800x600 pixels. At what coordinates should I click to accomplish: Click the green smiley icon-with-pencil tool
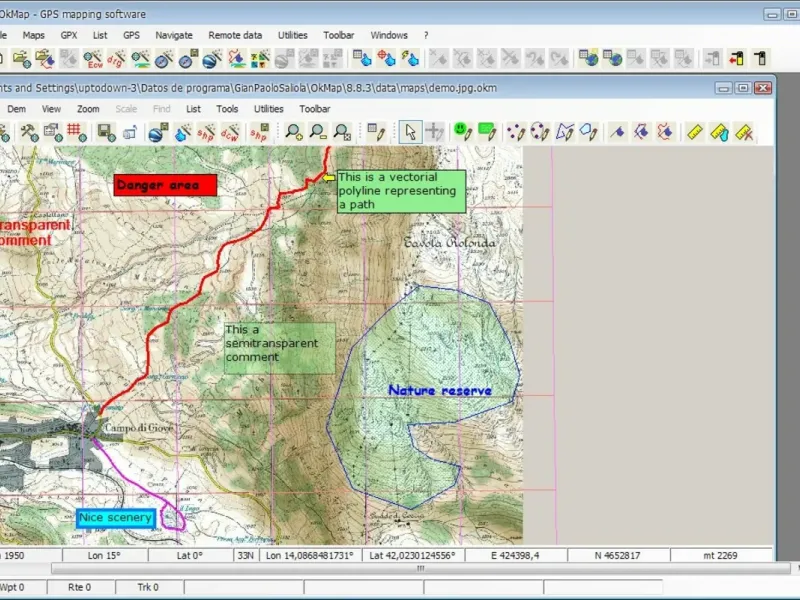point(463,133)
